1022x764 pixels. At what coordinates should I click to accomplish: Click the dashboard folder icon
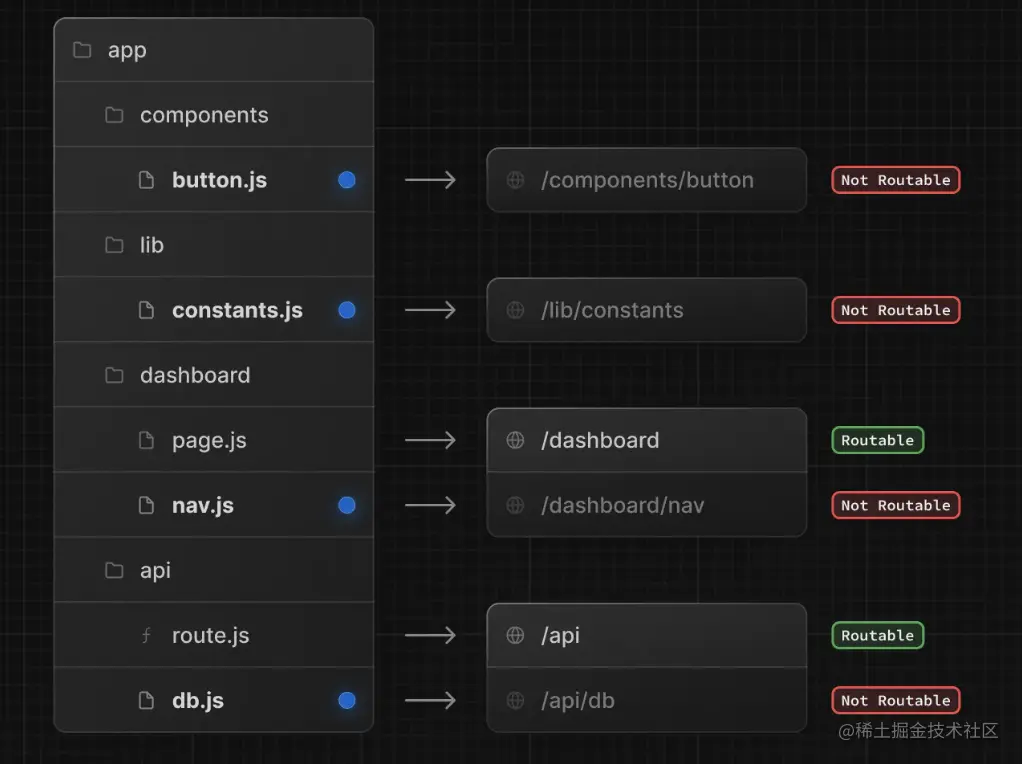point(114,375)
